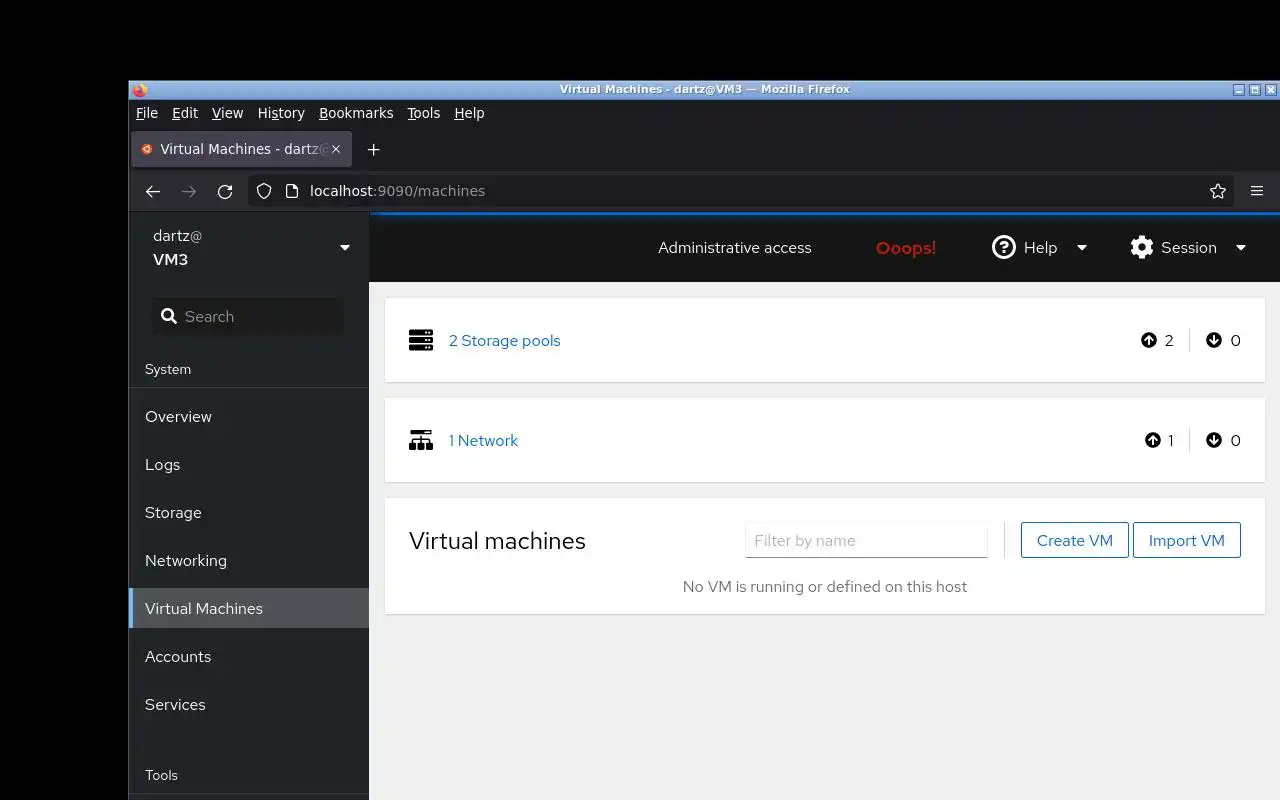
Task: Open the Help menu in menu bar
Action: (469, 113)
